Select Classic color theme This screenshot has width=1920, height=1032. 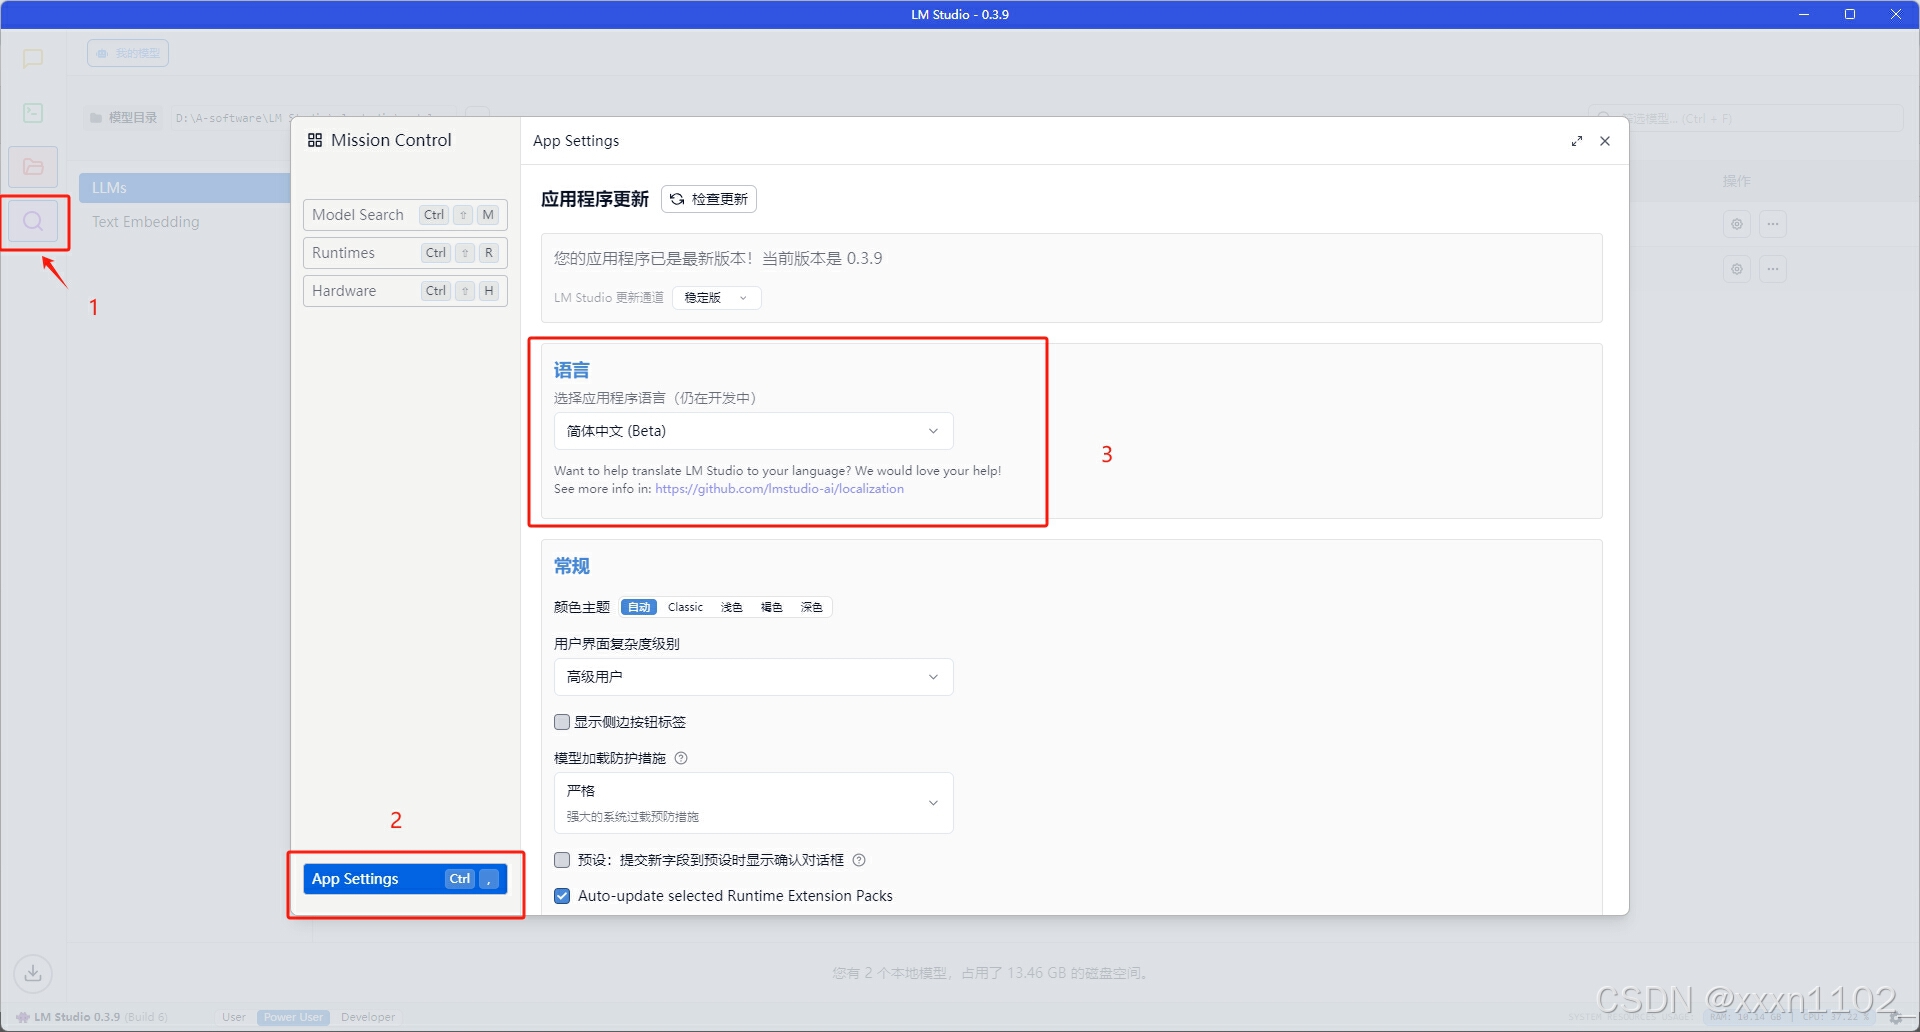click(x=685, y=607)
